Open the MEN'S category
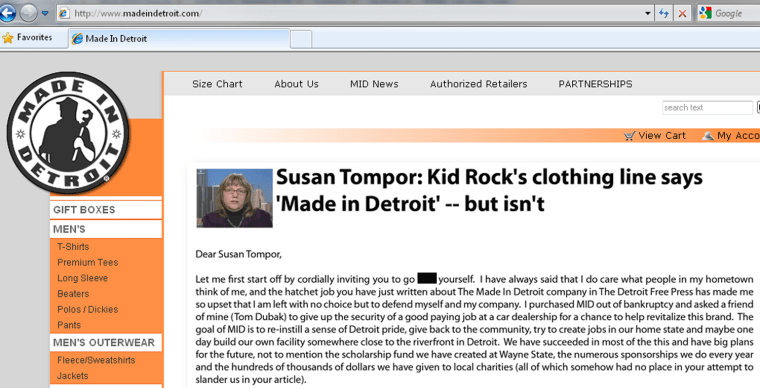 (x=106, y=229)
